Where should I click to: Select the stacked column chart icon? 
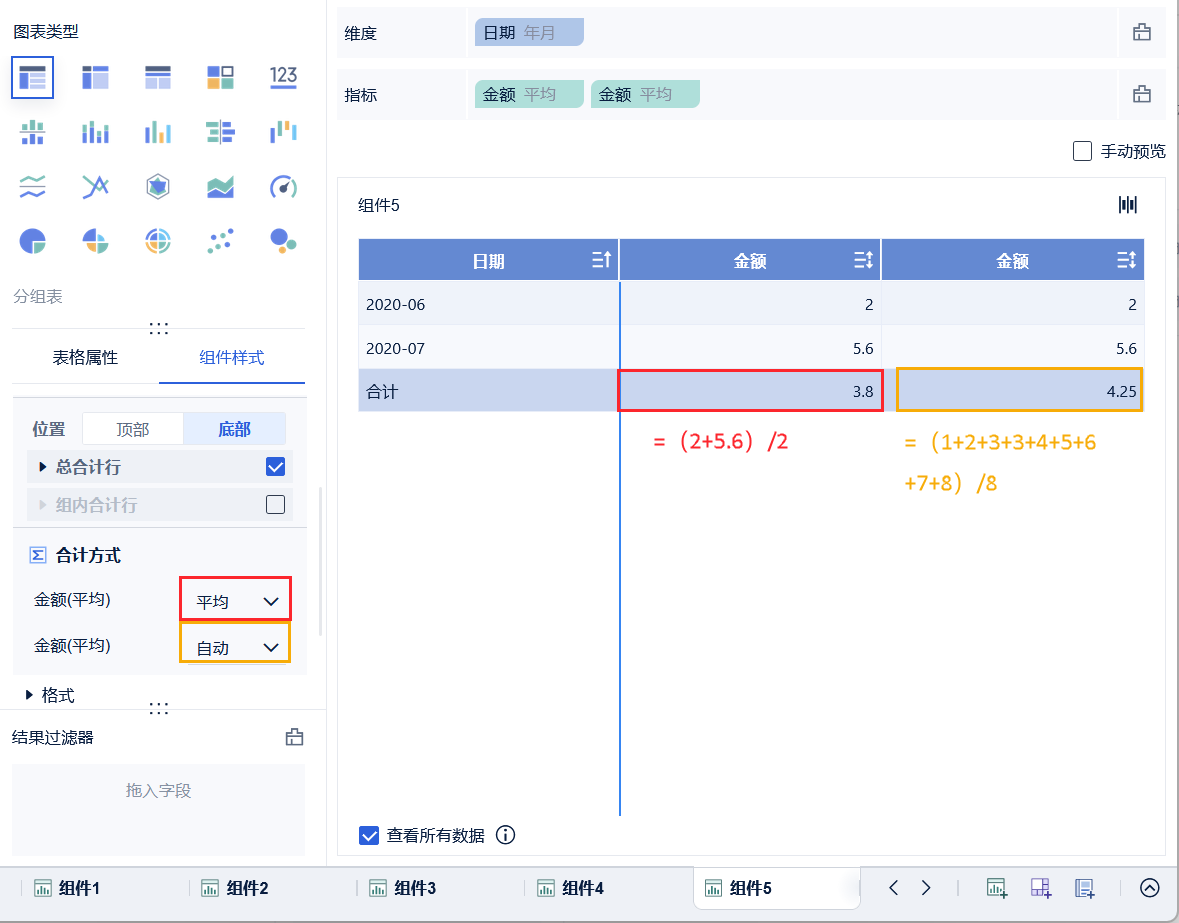95,132
